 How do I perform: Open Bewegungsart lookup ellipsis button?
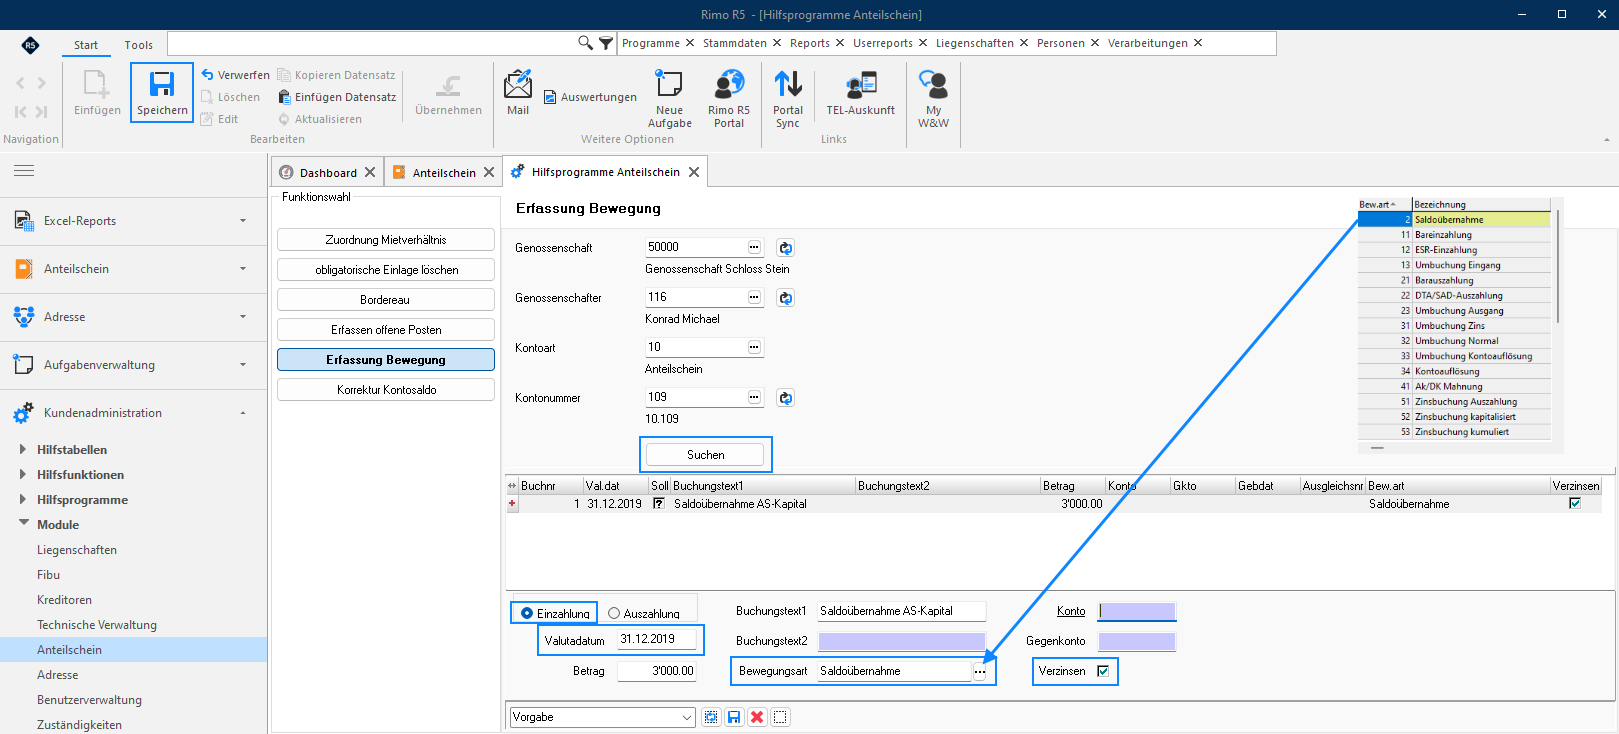point(980,673)
